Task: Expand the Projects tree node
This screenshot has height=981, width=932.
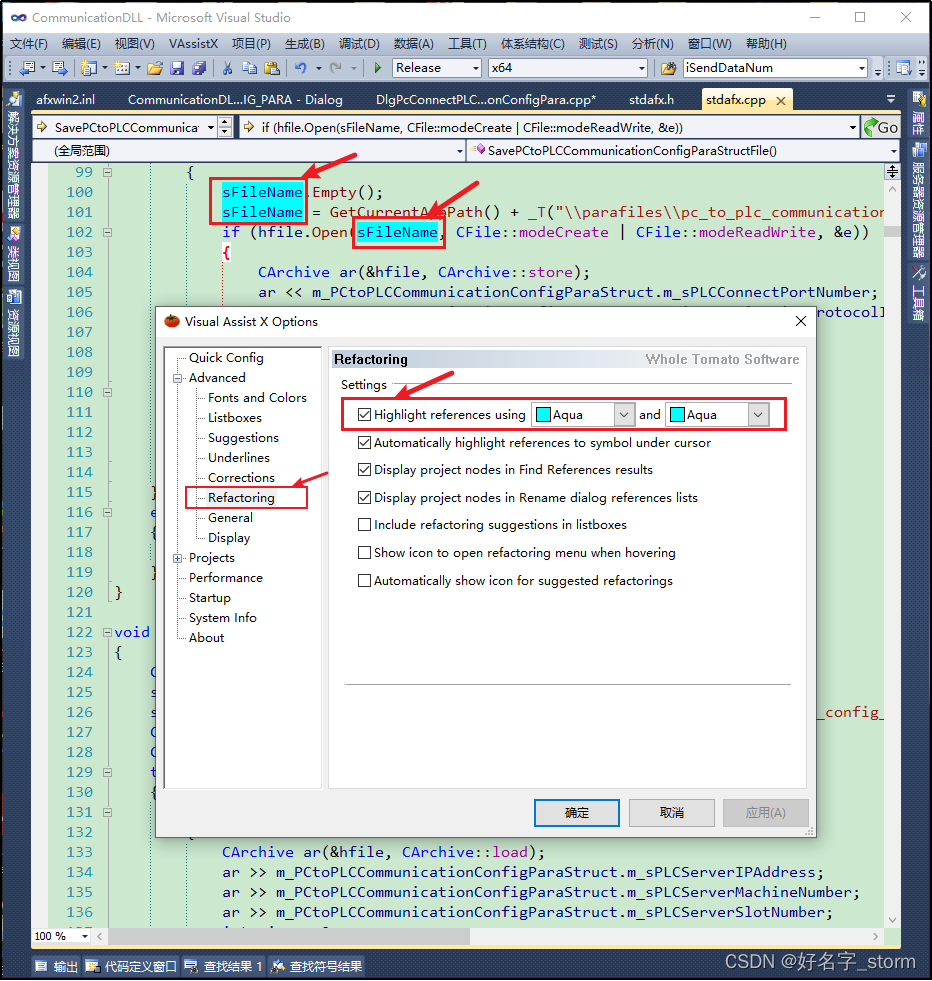Action: 178,558
